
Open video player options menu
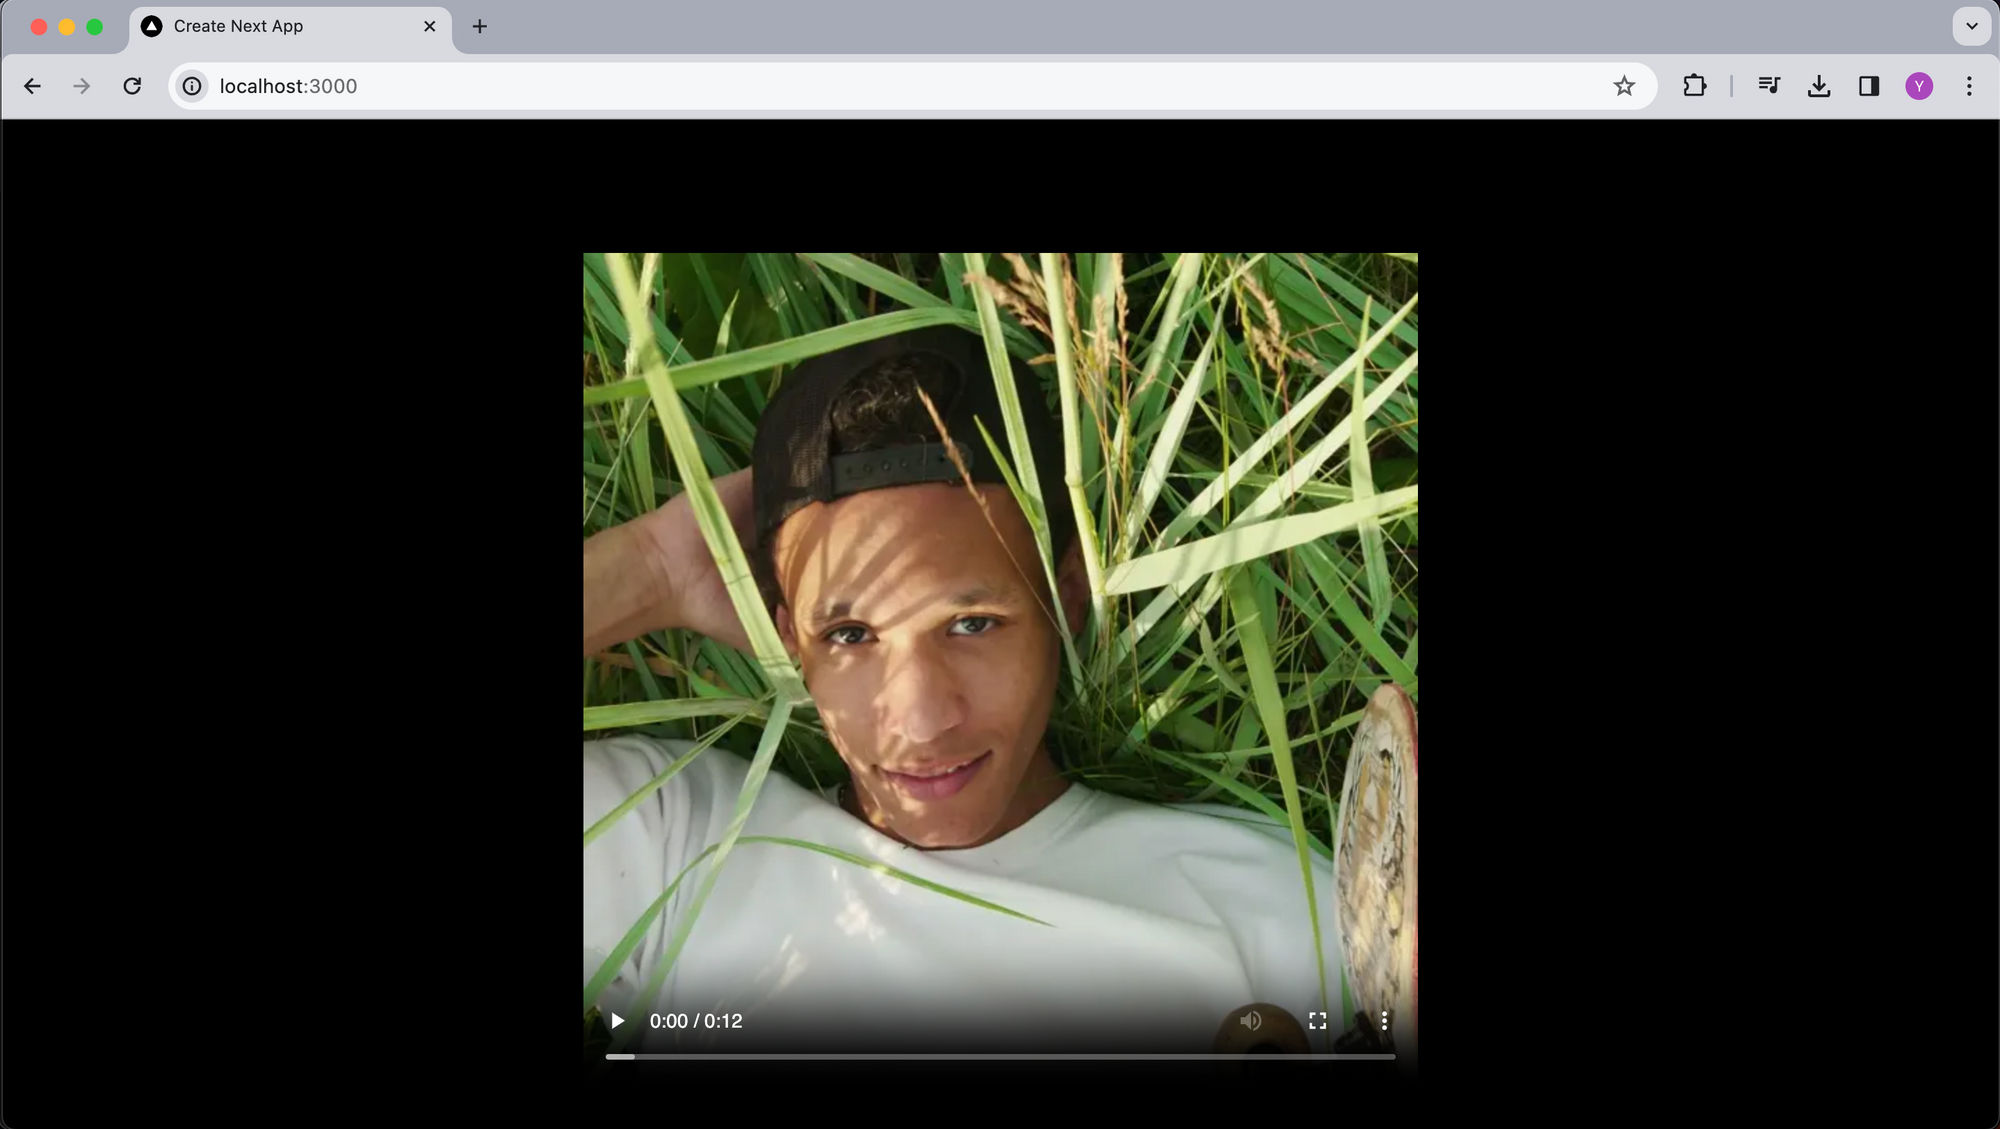pos(1383,1020)
